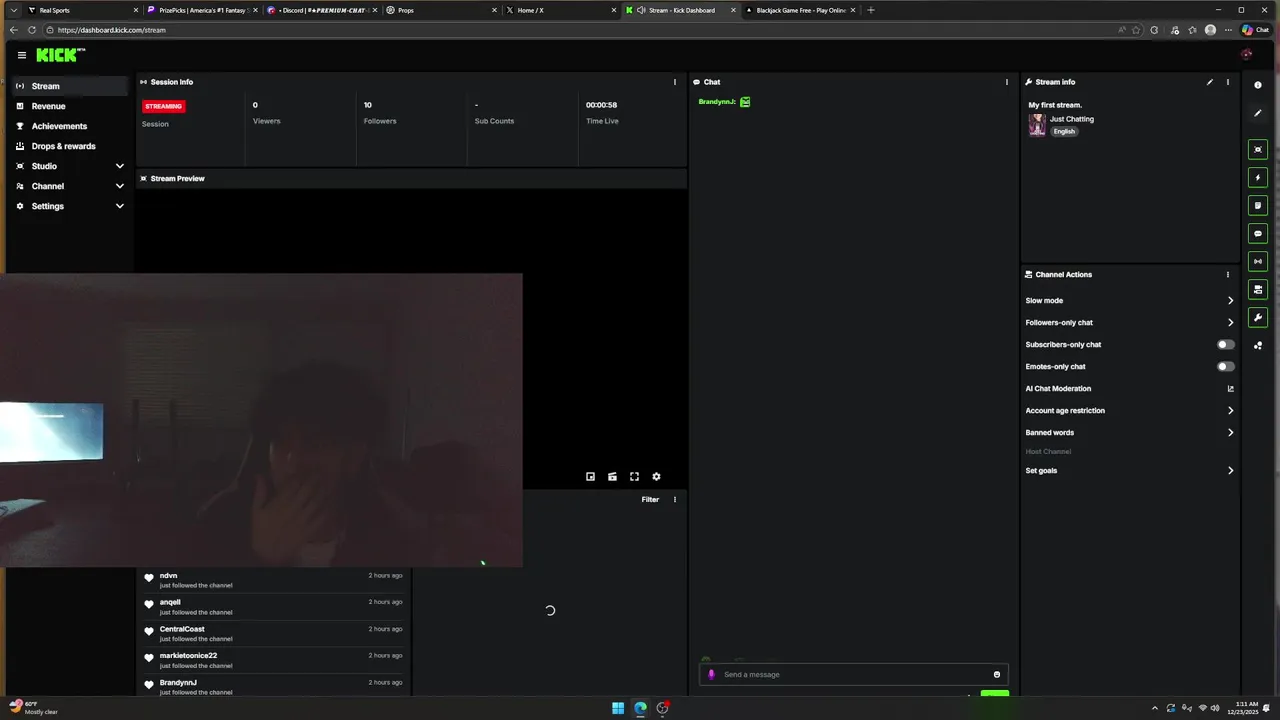Image resolution: width=1280 pixels, height=720 pixels.
Task: Open Banned words options
Action: (1130, 432)
